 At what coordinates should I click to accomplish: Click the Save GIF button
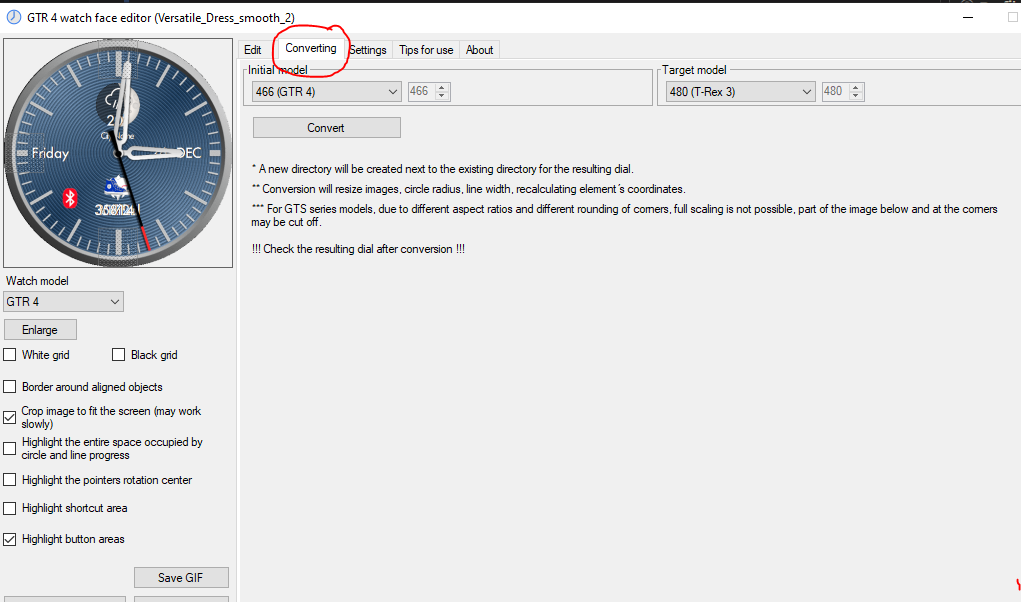(x=181, y=577)
